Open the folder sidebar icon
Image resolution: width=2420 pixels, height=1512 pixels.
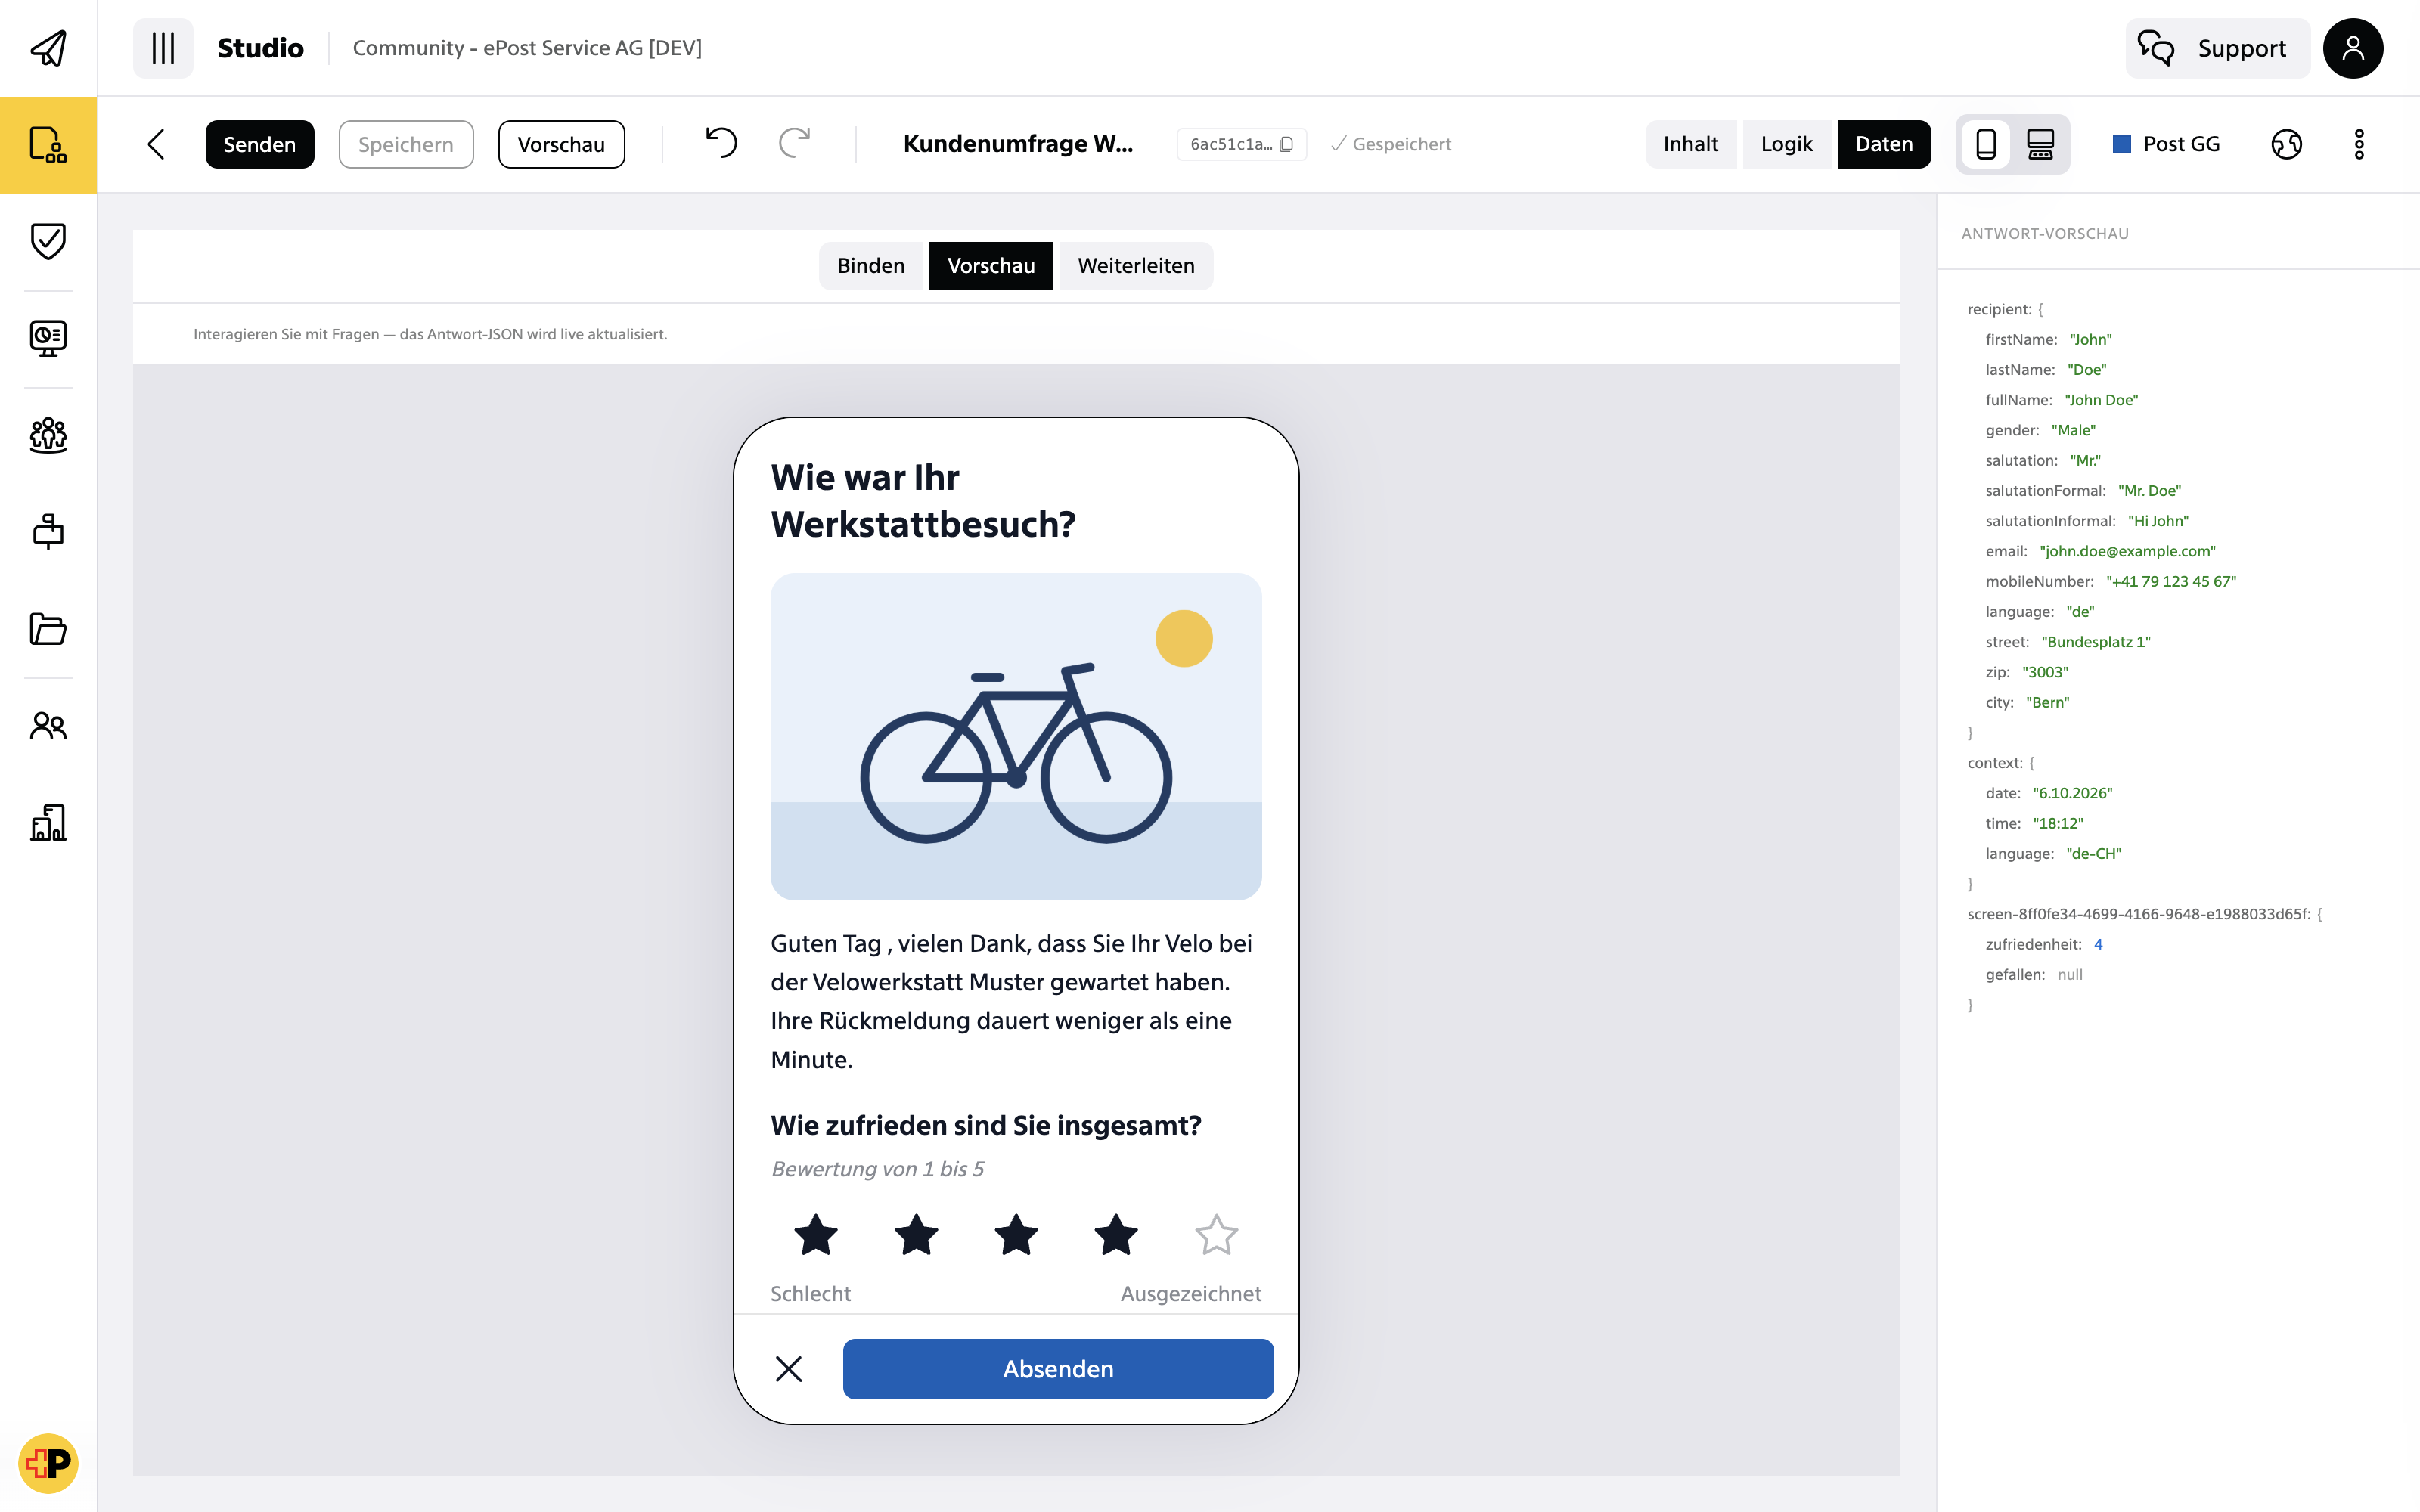48,628
